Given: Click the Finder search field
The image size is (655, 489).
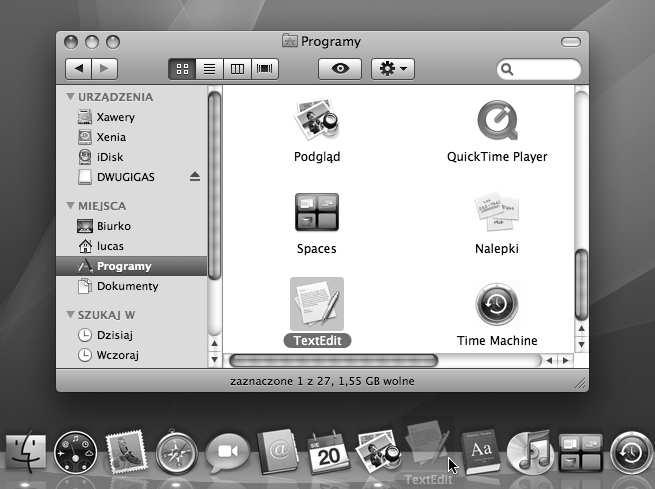Looking at the screenshot, I should pos(539,69).
